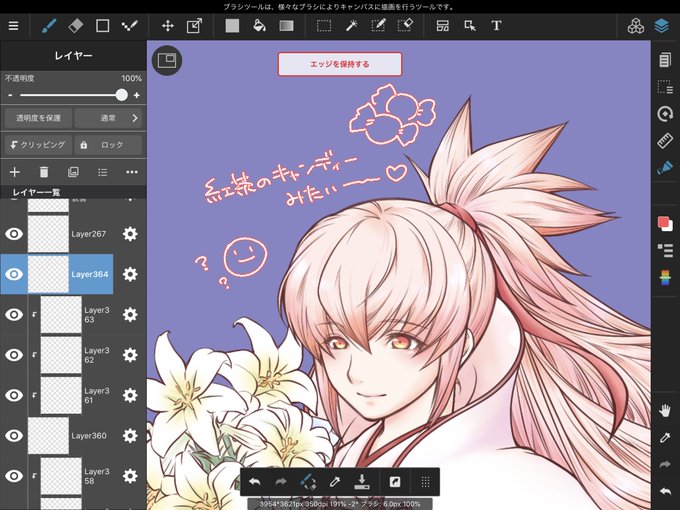Viewport: 680px width, 510px height.
Task: Select the eyedropper in right sidebar
Action: click(x=665, y=438)
